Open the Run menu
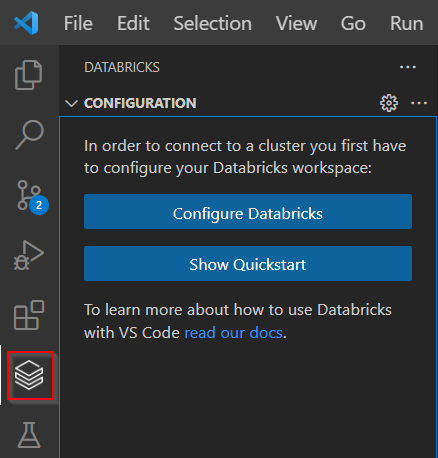The image size is (438, 458). point(407,23)
